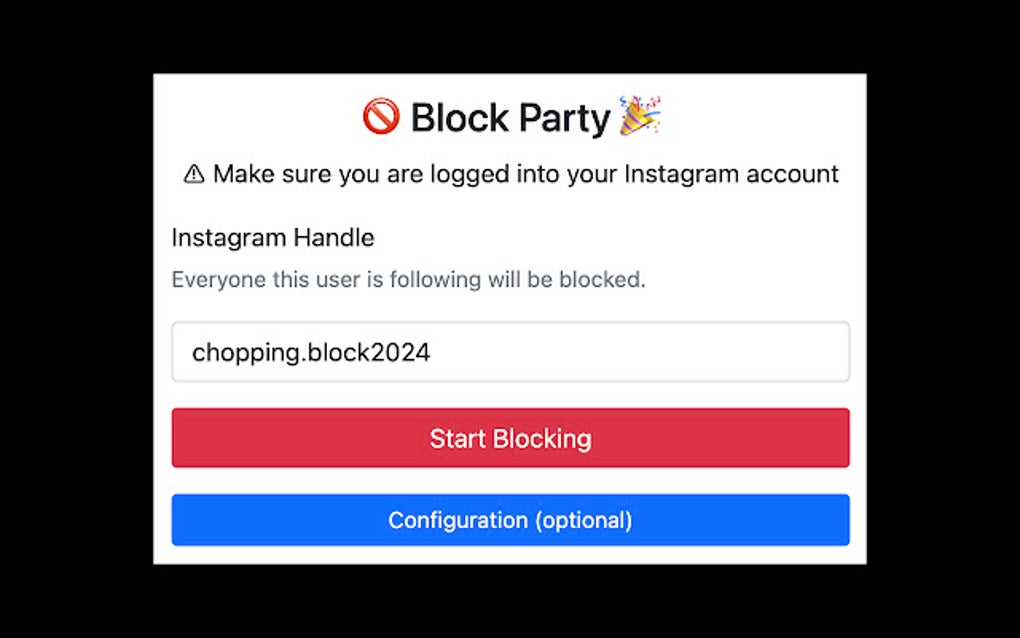Select the Instagram Handle label
The image size is (1020, 638).
273,238
